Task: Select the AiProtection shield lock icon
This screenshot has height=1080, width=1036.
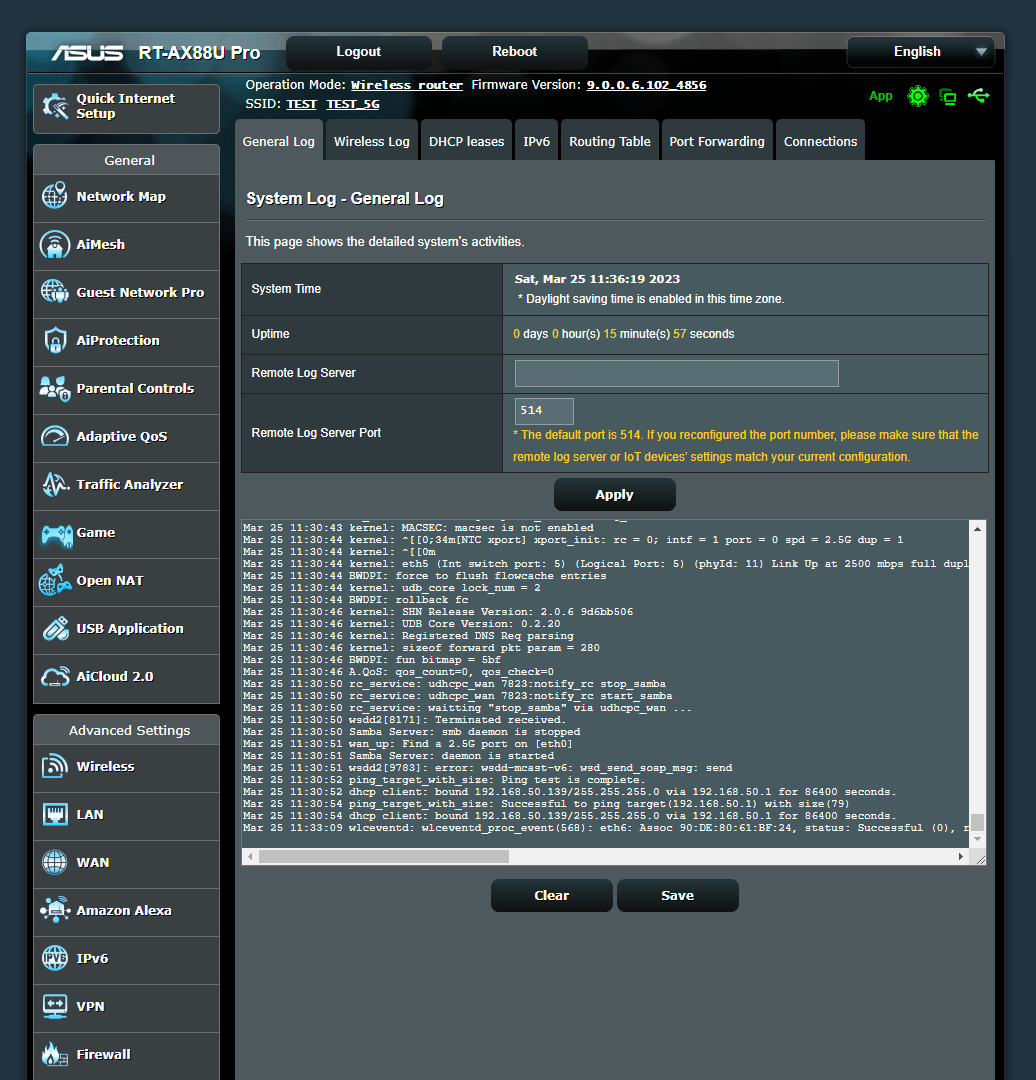Action: pos(55,341)
